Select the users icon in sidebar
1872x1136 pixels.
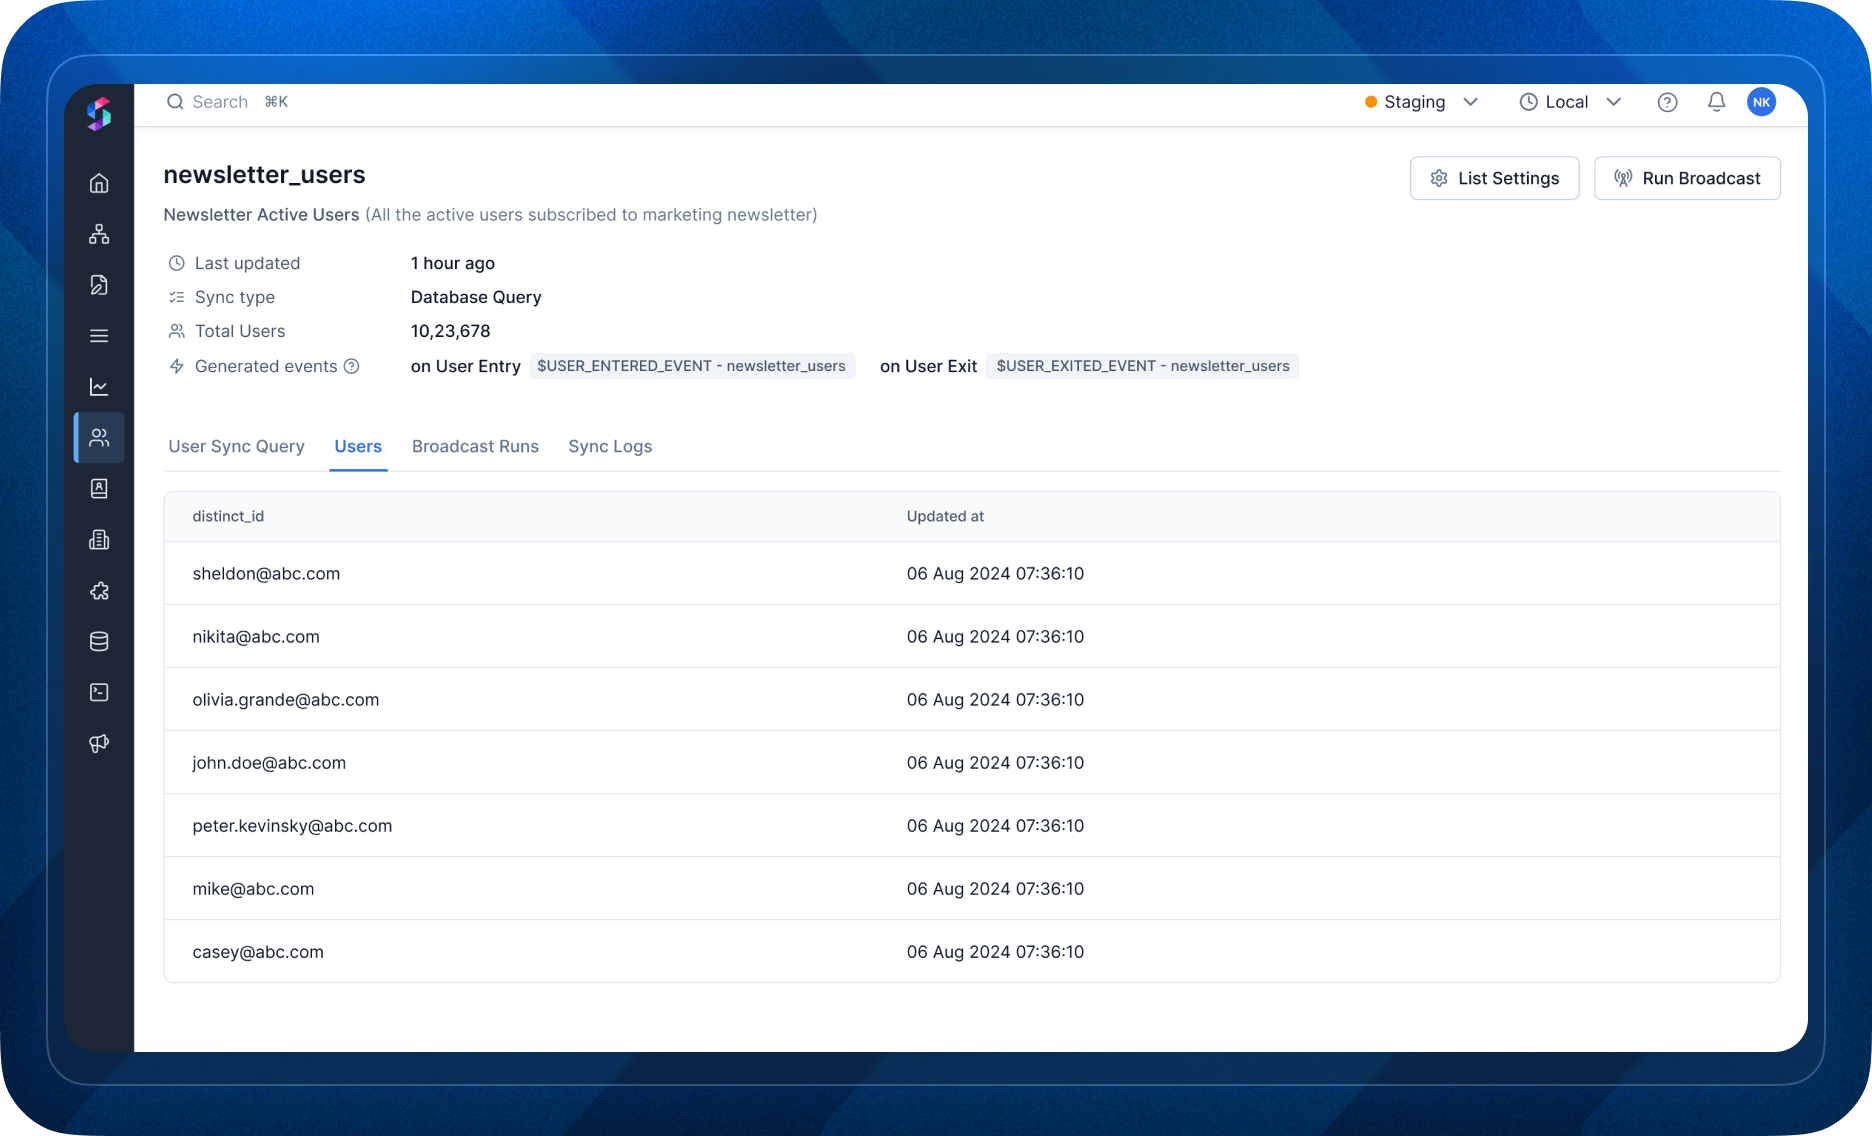pyautogui.click(x=99, y=437)
